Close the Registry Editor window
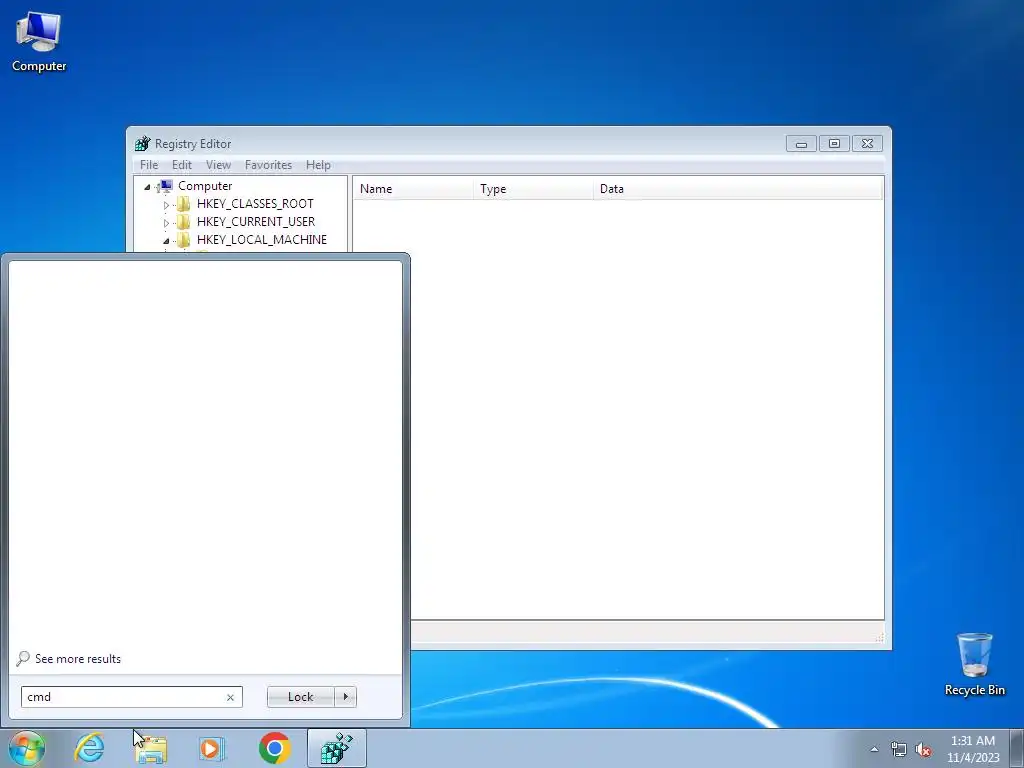Image resolution: width=1024 pixels, height=768 pixels. pyautogui.click(x=867, y=144)
